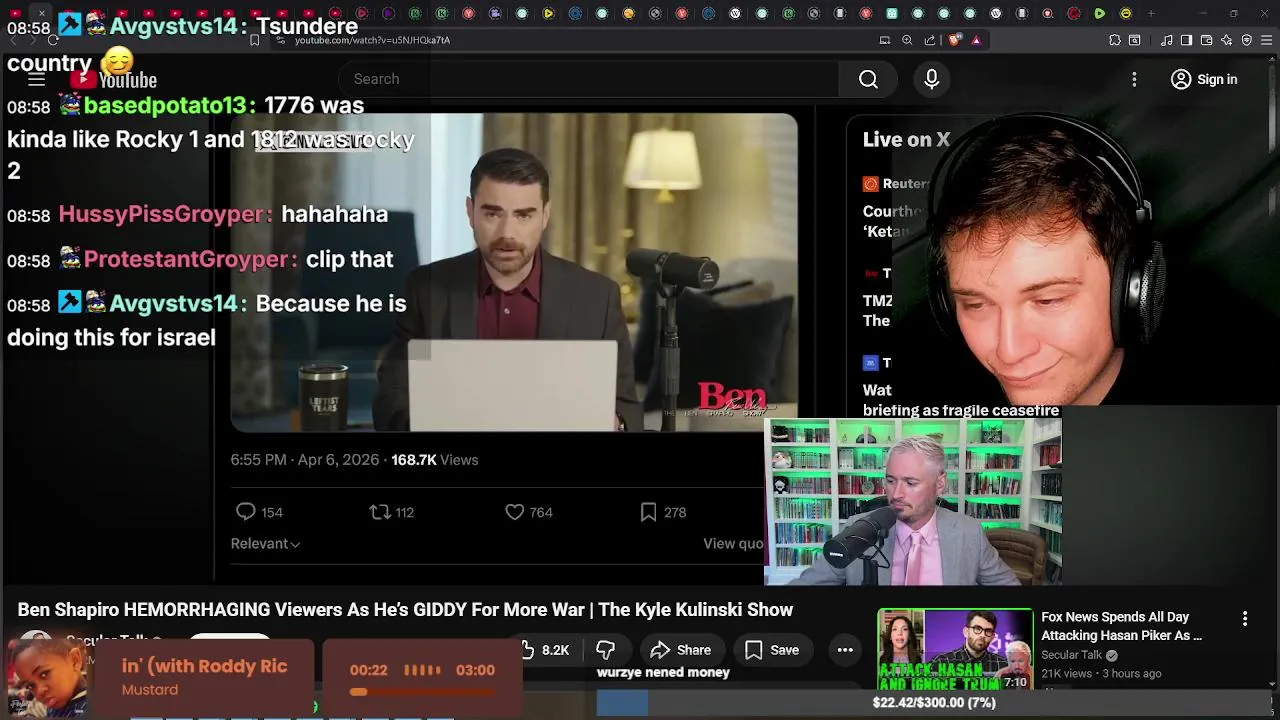
Task: Open the tweet replies, count 154
Action: (x=259, y=512)
